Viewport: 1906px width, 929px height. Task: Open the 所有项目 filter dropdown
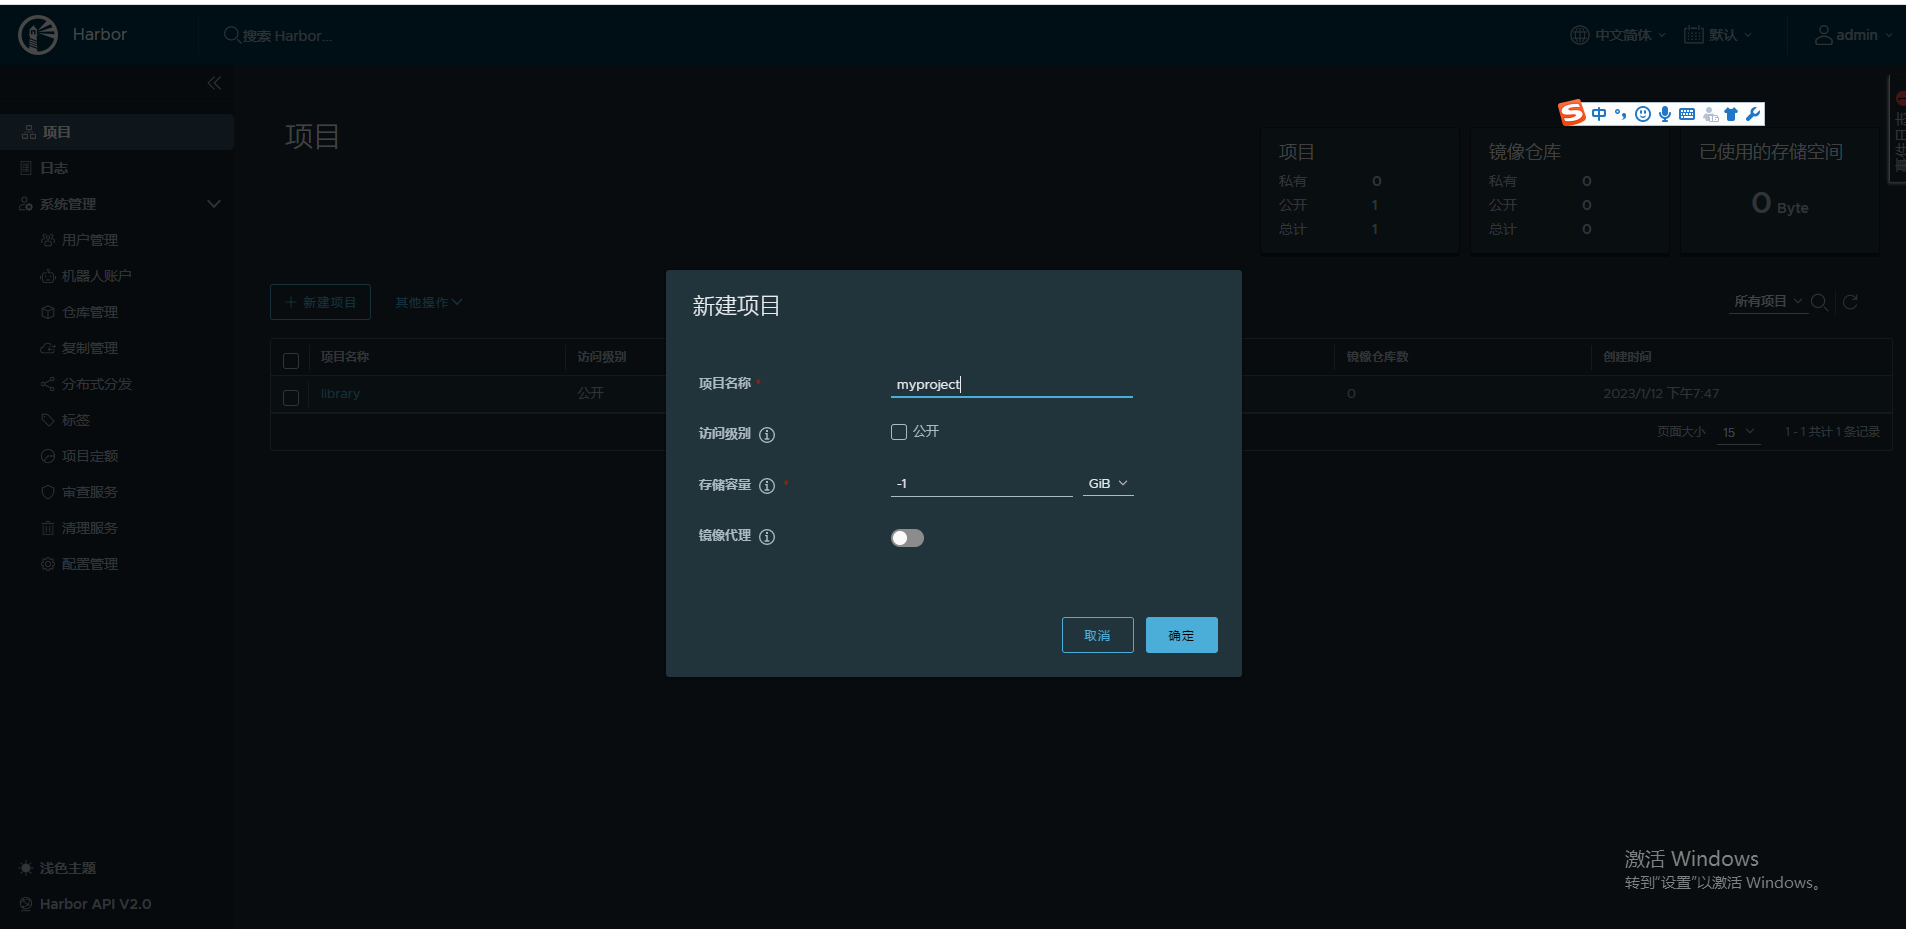[1768, 302]
